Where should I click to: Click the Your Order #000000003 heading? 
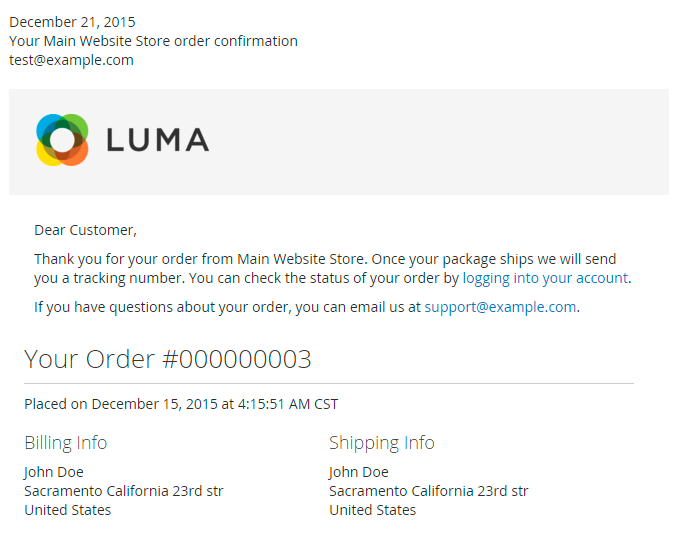pyautogui.click(x=168, y=359)
